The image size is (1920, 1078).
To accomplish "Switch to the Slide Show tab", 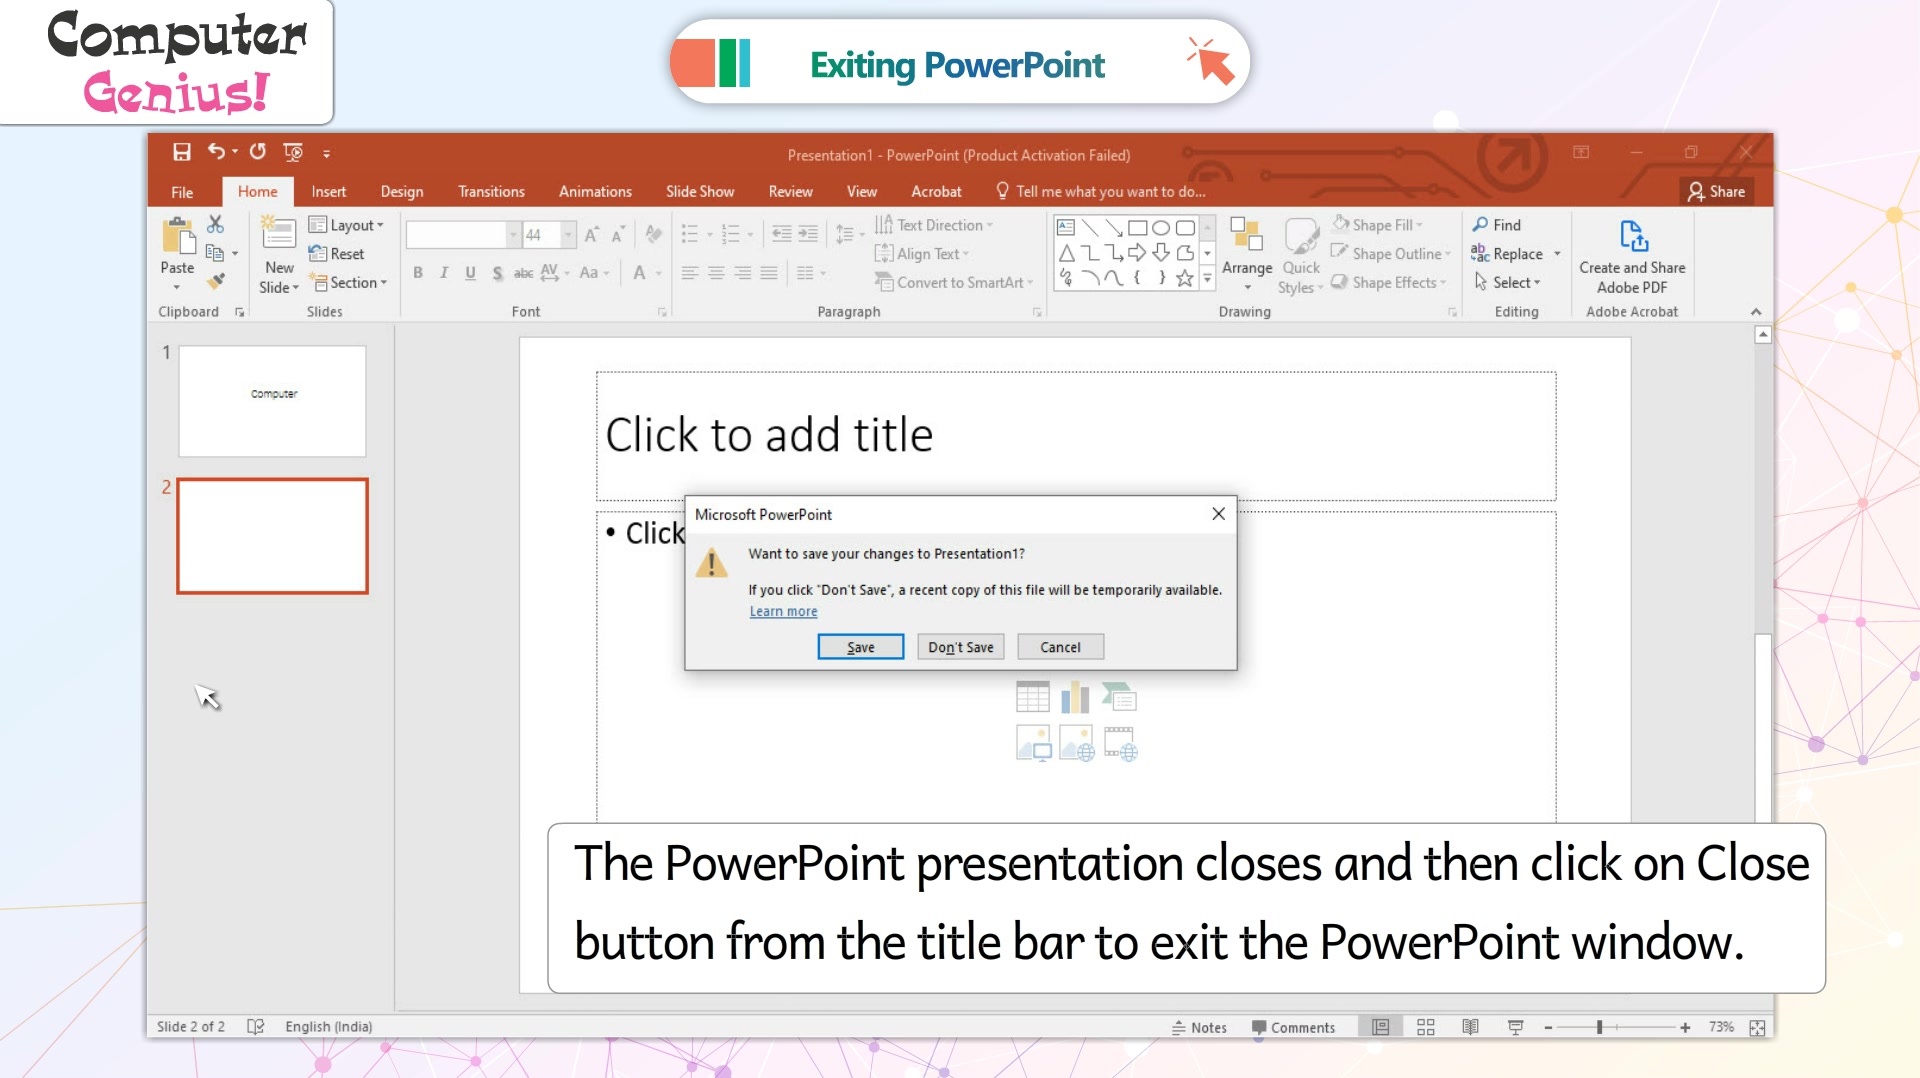I will 700,192.
